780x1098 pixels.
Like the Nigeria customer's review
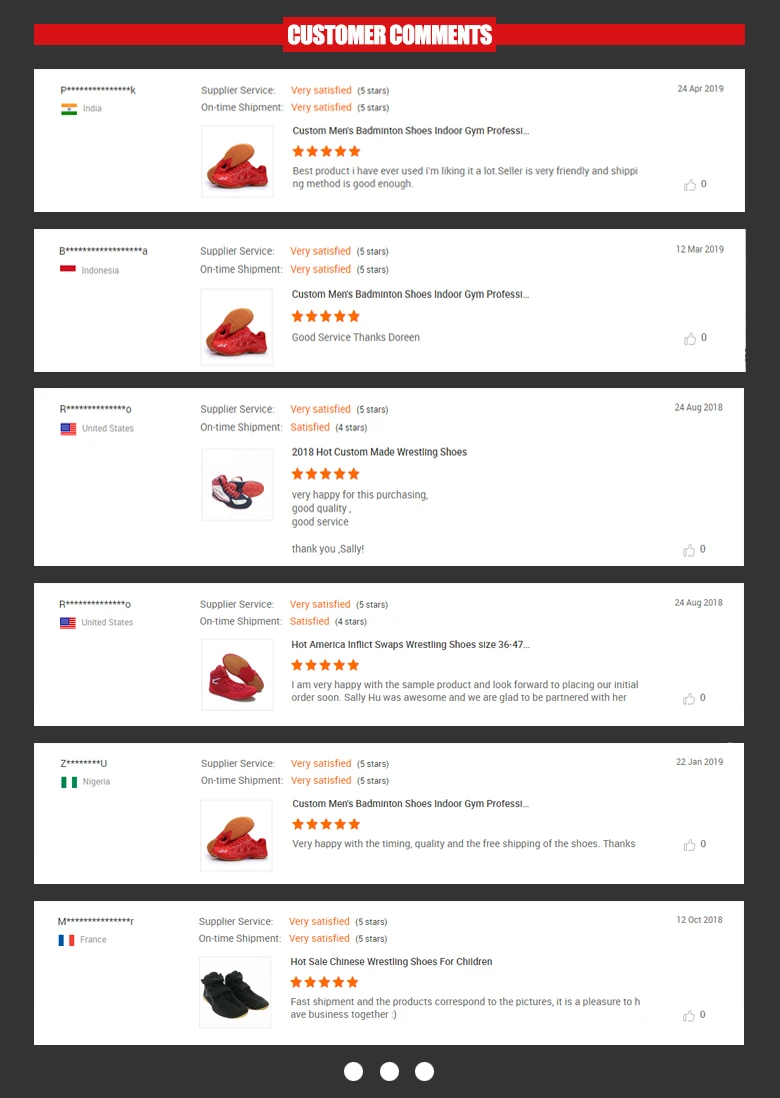(689, 845)
